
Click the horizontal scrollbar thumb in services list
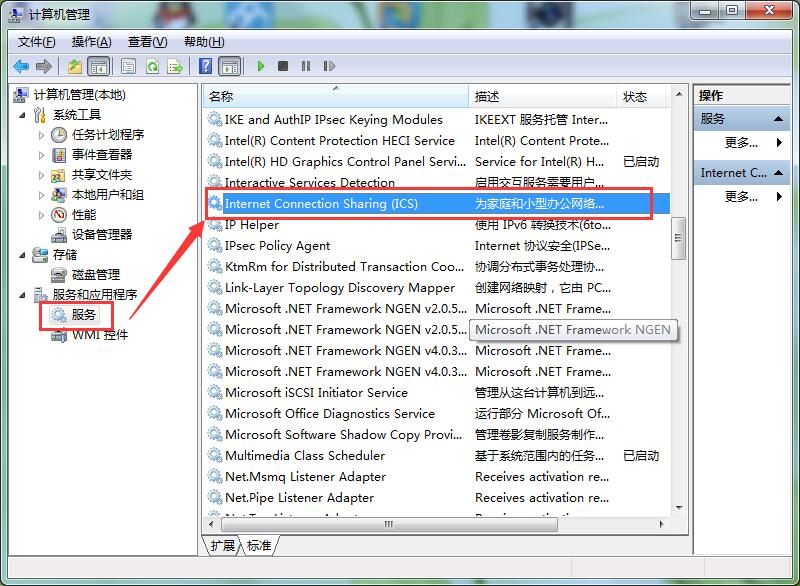point(388,524)
